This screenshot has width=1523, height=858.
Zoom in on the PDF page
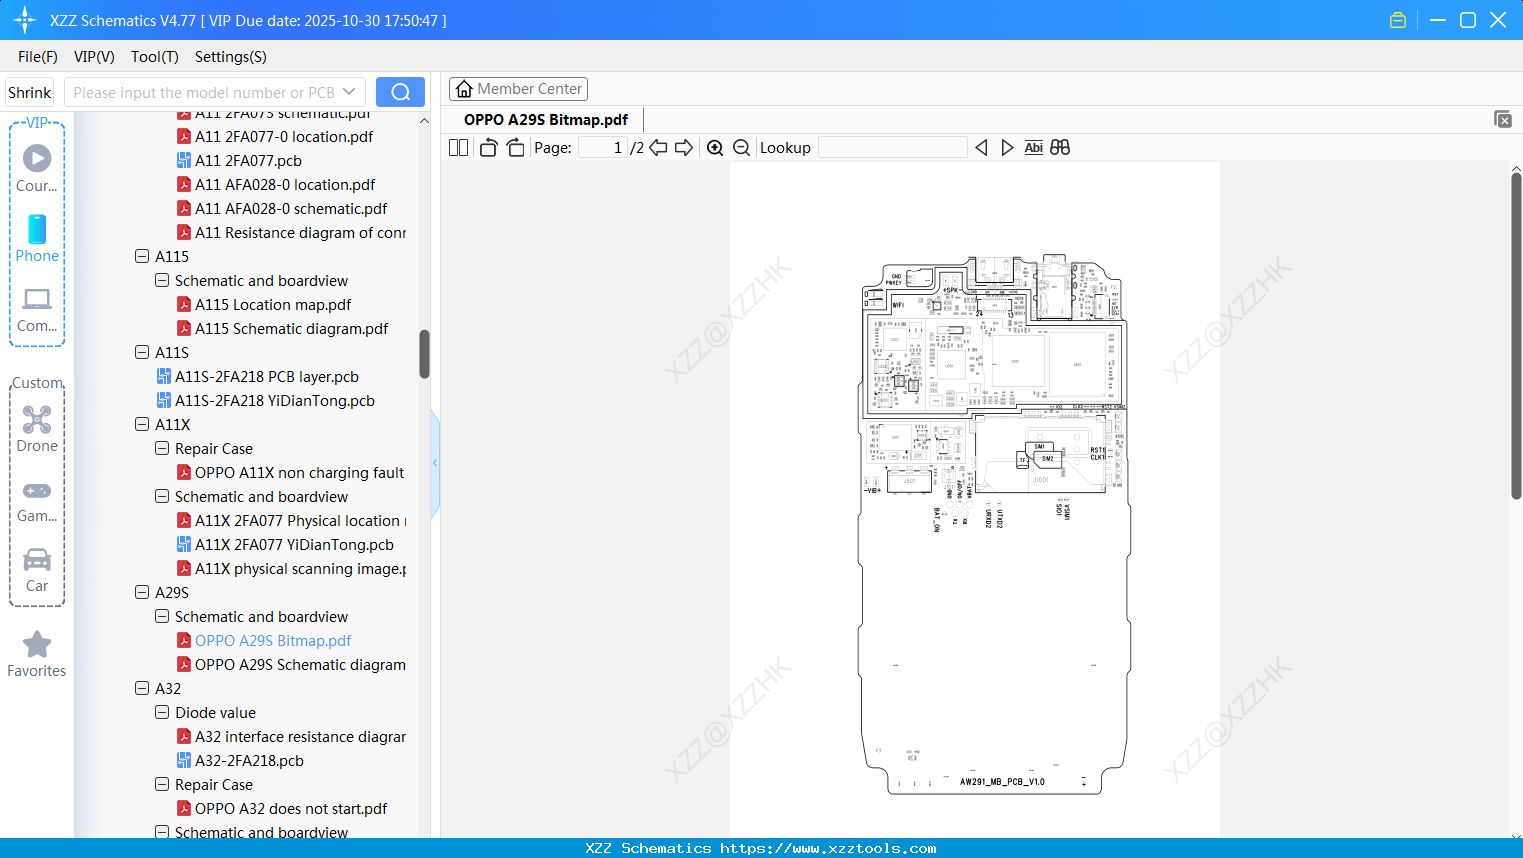coord(715,147)
